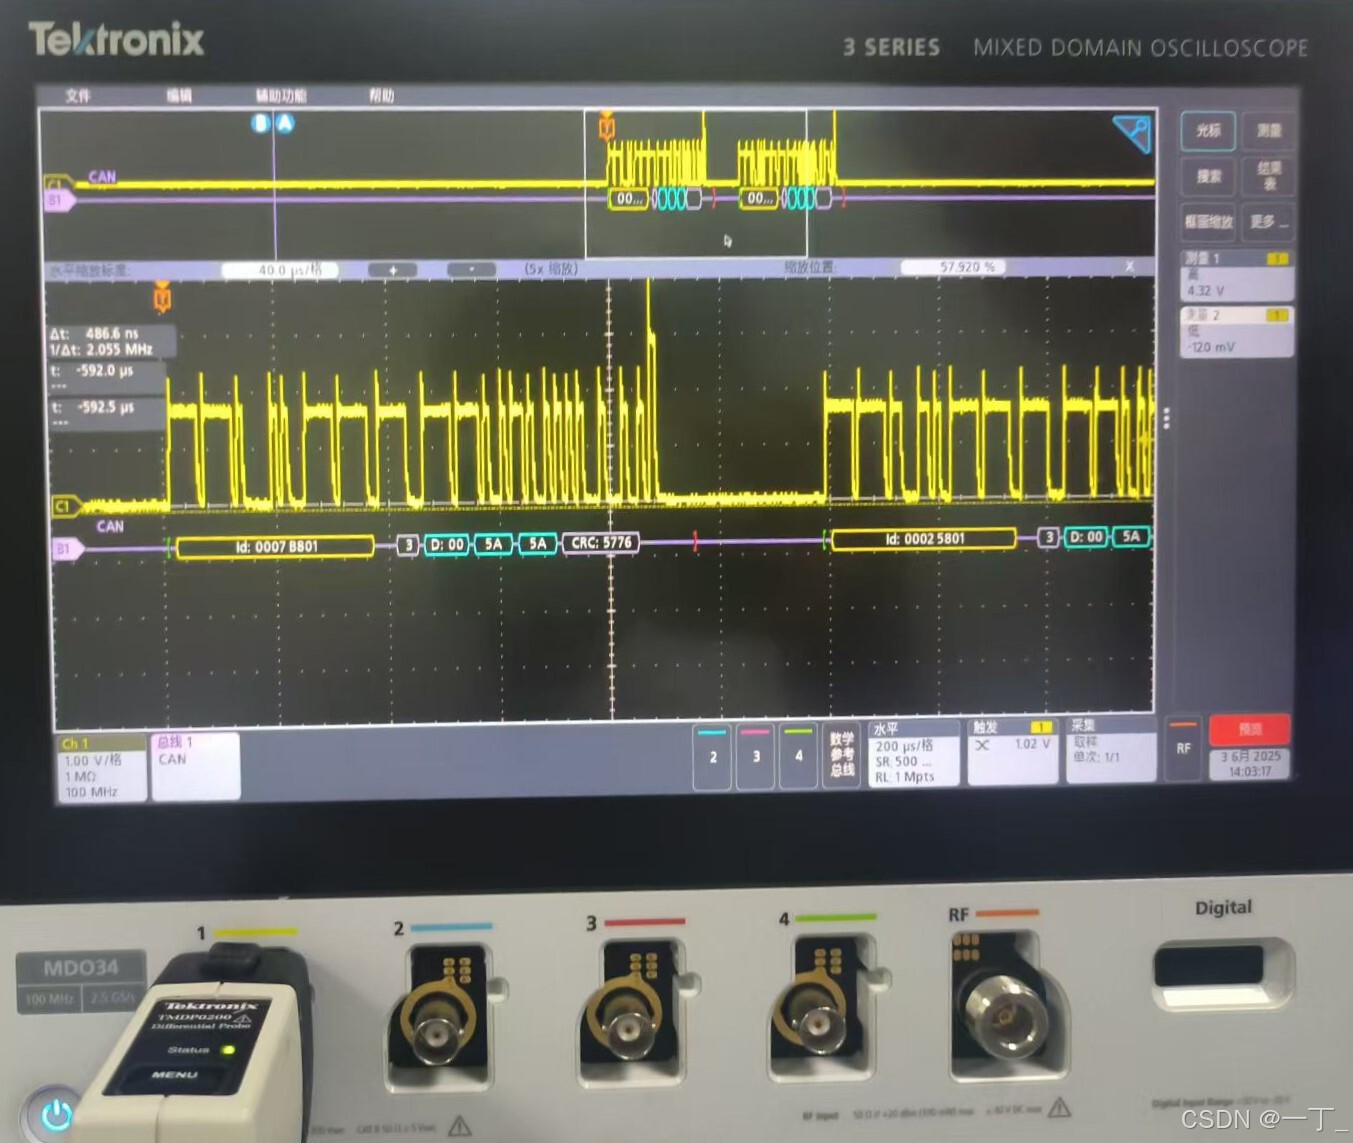The height and width of the screenshot is (1143, 1353).
Task: Click the 搜索 (Search) button
Action: click(1208, 176)
